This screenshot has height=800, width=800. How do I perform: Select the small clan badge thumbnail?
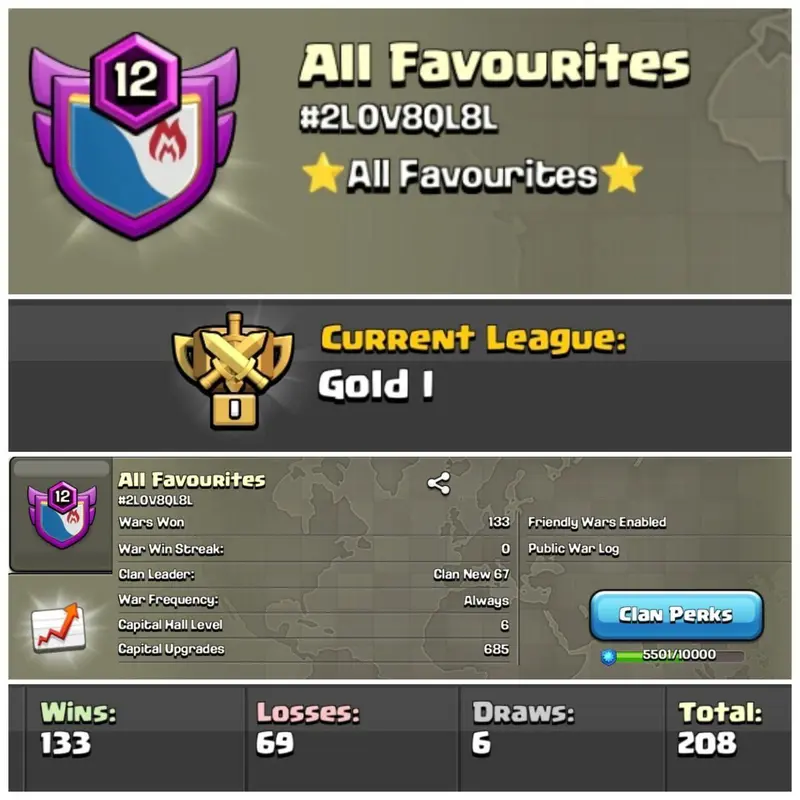pos(62,514)
